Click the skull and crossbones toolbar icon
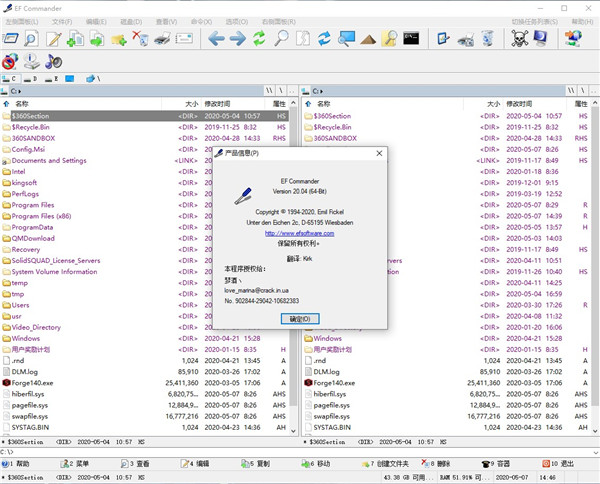600x484 pixels. [x=519, y=39]
